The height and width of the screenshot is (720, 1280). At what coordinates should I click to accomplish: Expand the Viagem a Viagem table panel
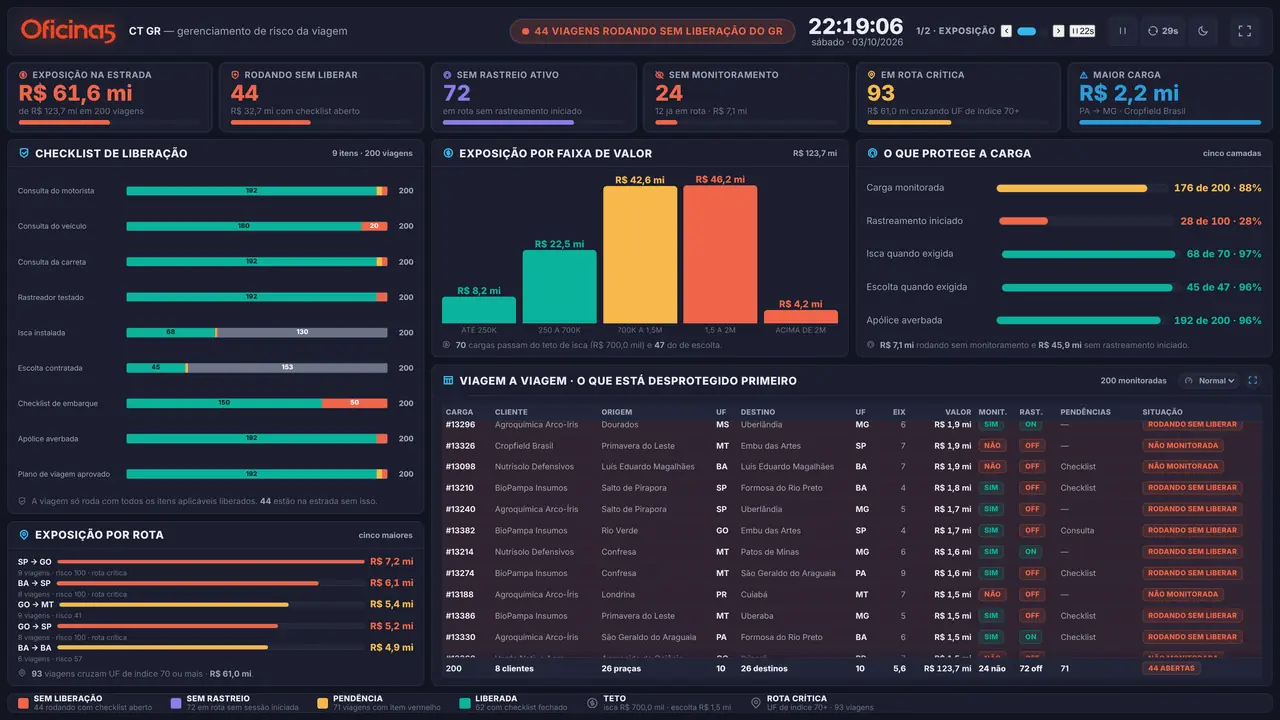(x=1252, y=380)
